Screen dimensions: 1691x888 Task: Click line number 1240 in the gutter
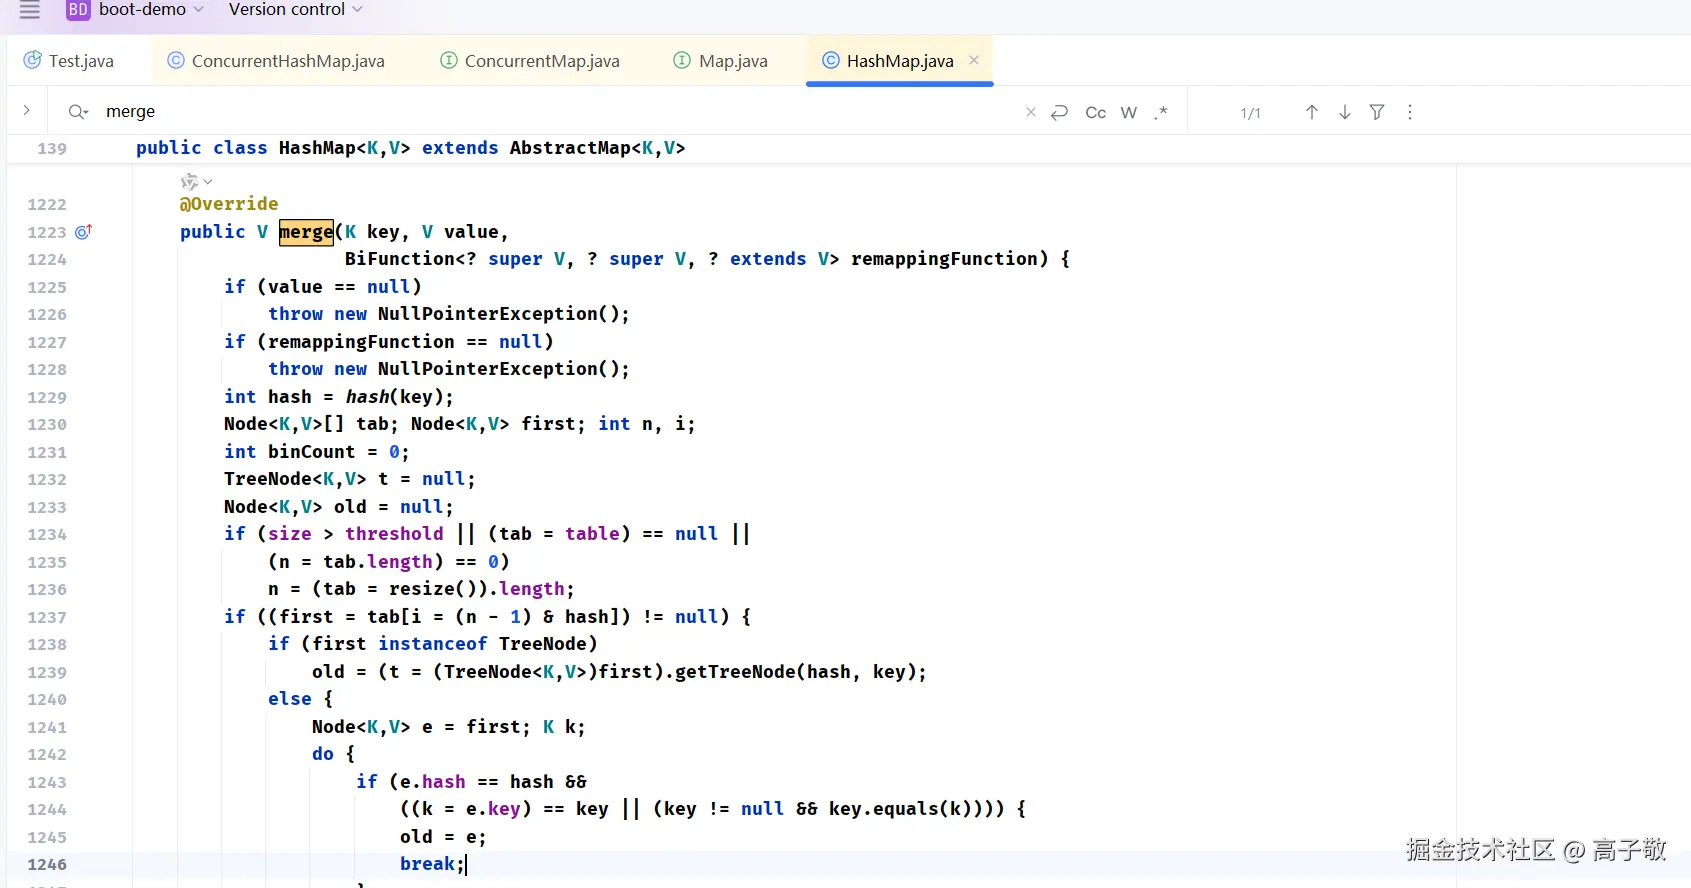[47, 700]
